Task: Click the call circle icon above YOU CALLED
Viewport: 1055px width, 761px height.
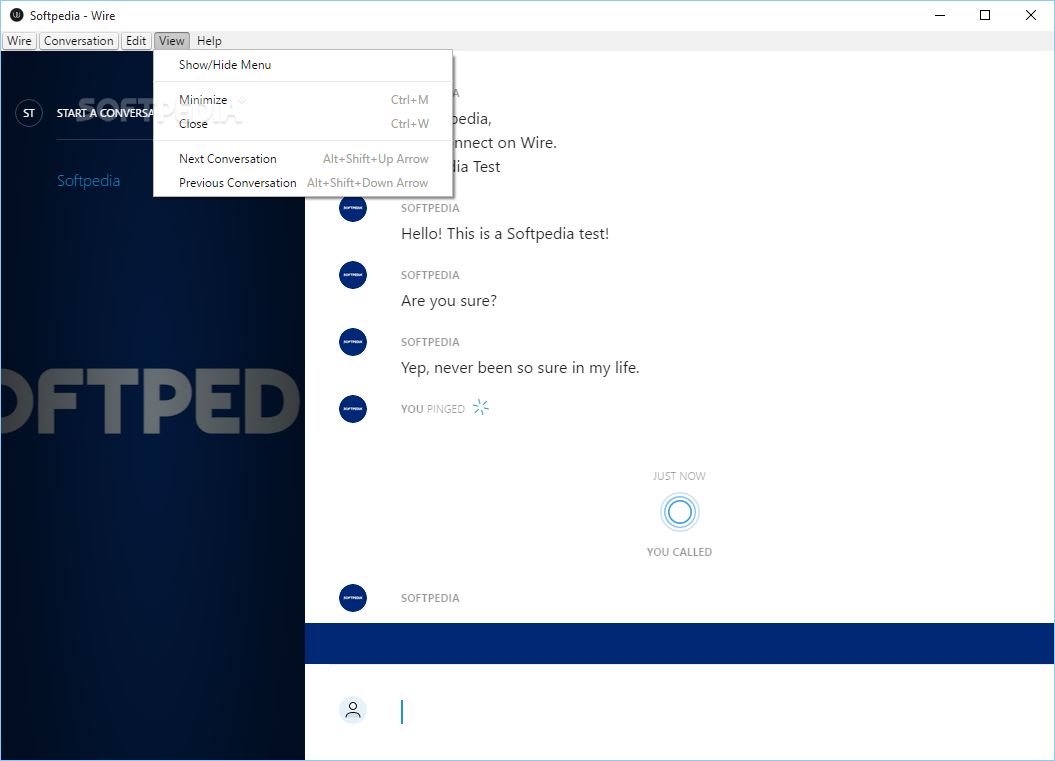Action: pyautogui.click(x=680, y=512)
